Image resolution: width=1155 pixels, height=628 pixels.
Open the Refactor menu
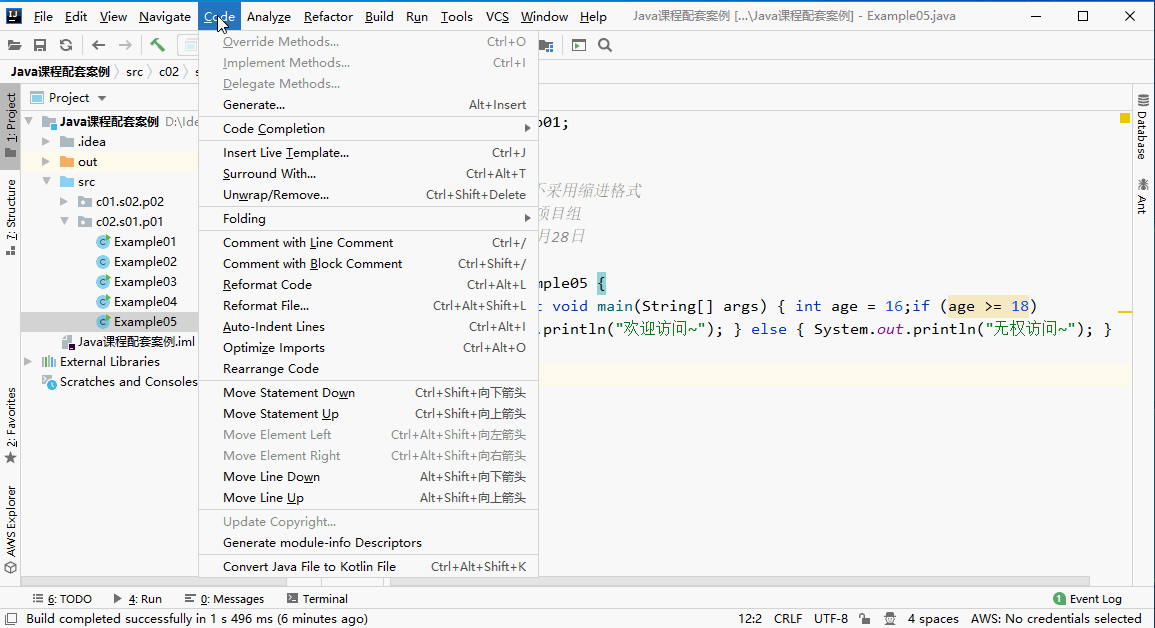pos(328,16)
